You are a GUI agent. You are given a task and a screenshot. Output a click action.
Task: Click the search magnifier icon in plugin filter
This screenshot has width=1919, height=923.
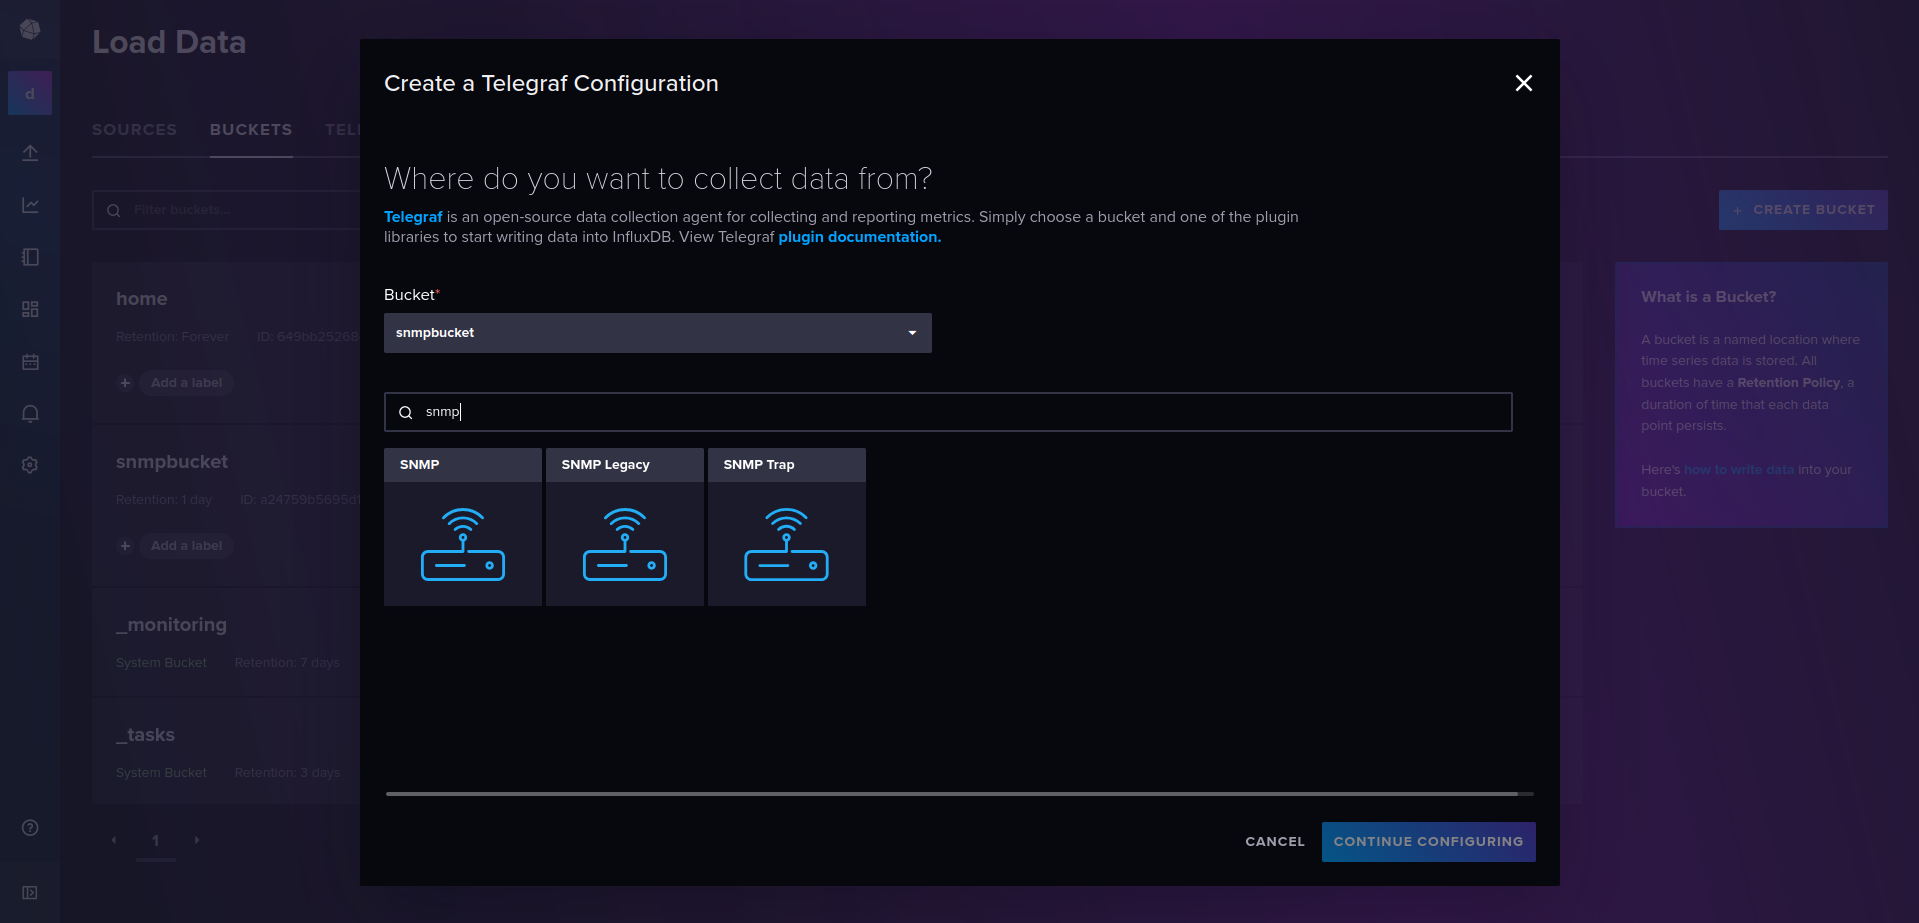pos(406,412)
